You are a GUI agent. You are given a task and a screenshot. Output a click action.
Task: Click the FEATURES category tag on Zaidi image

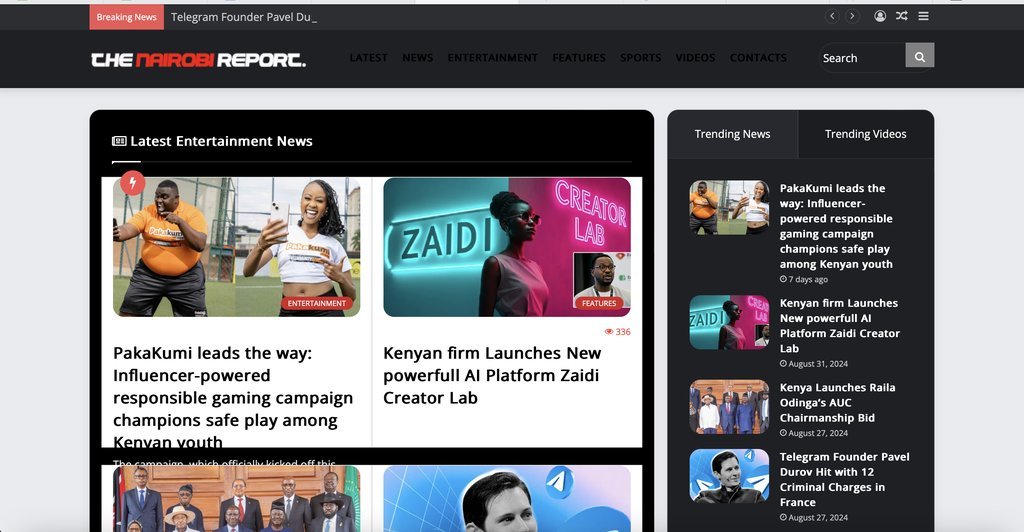(x=599, y=304)
